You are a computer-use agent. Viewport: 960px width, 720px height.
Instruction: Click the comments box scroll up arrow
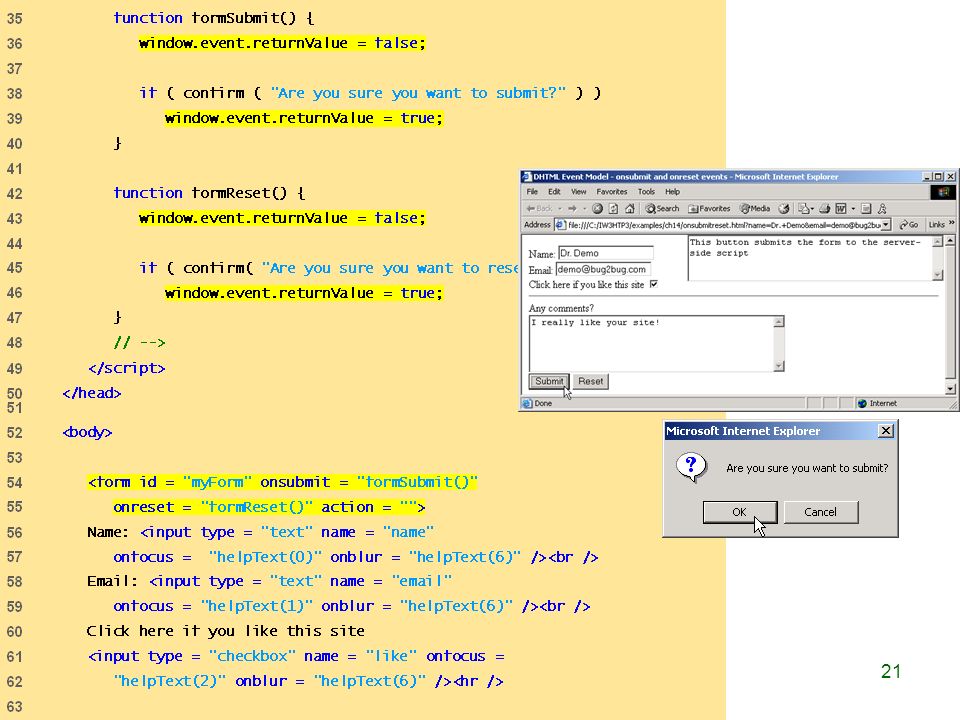pos(779,322)
